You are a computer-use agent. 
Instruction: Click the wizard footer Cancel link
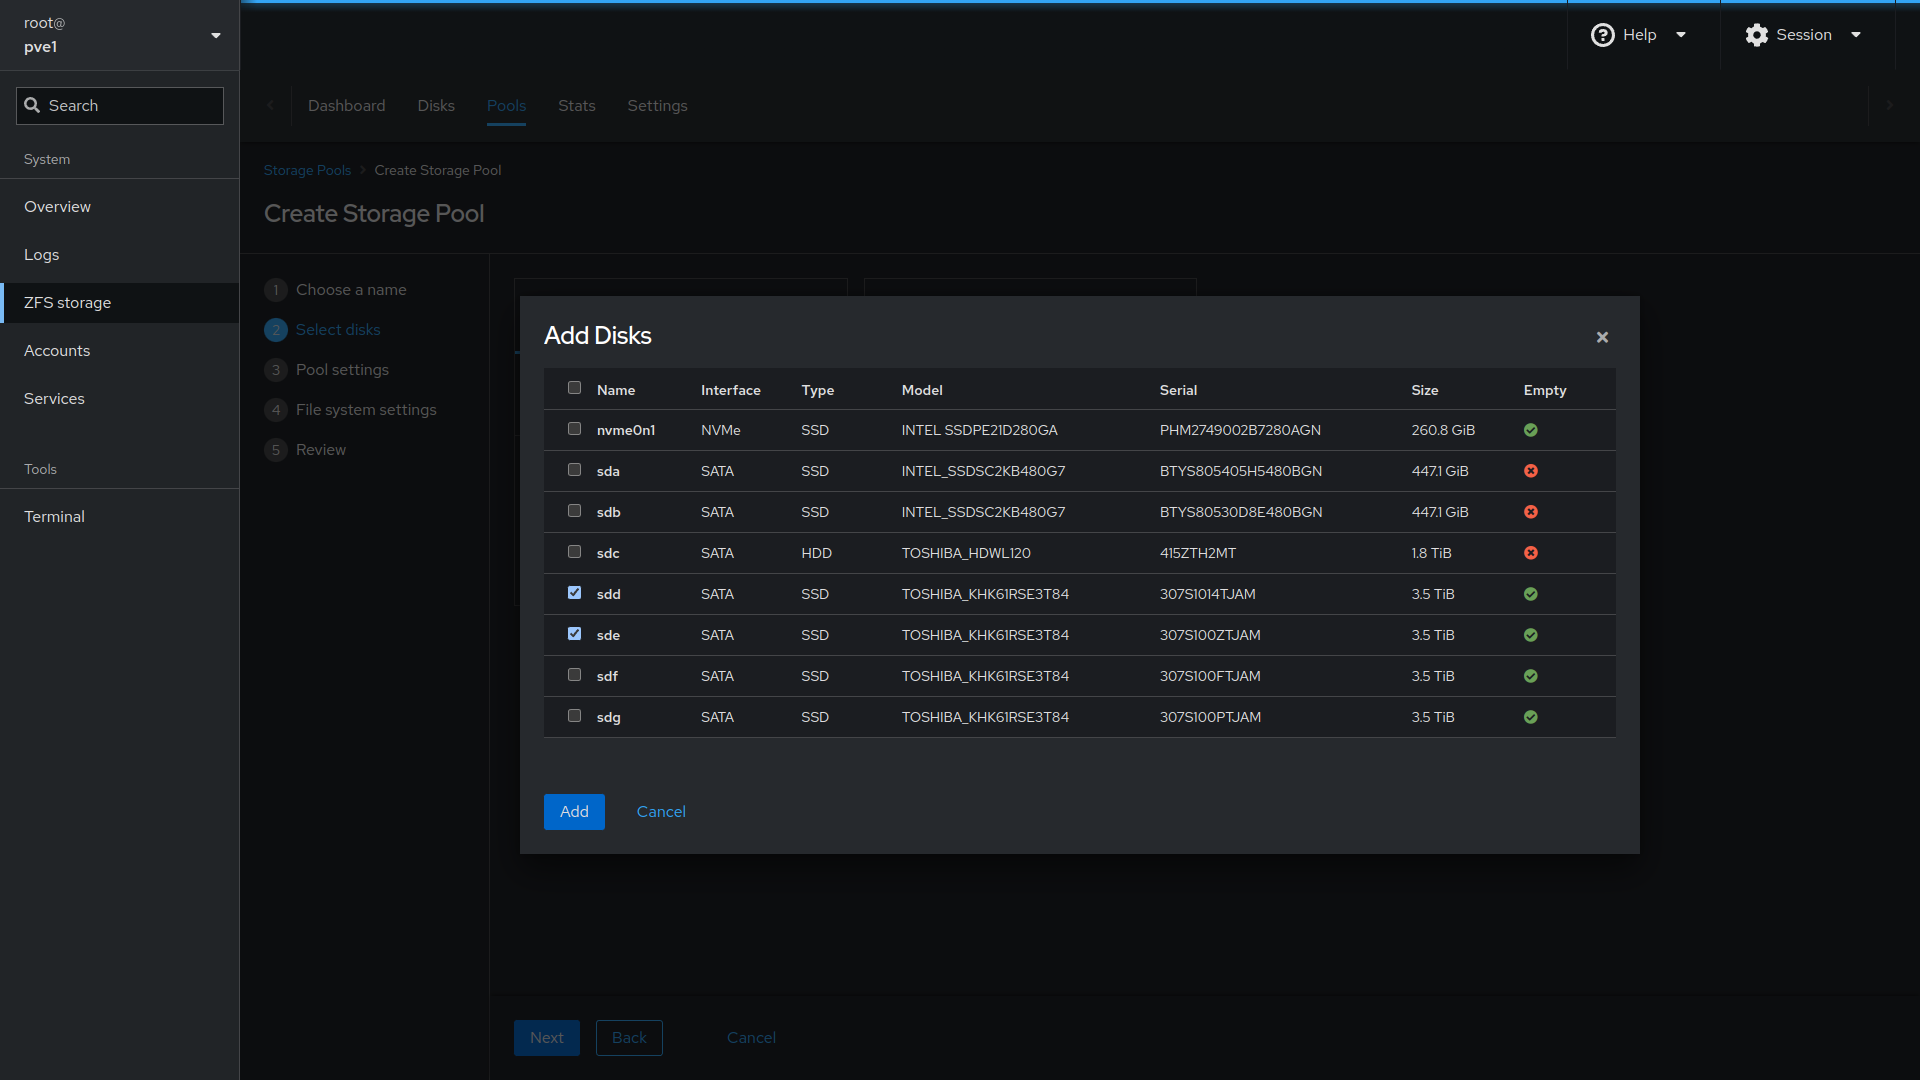[751, 1038]
